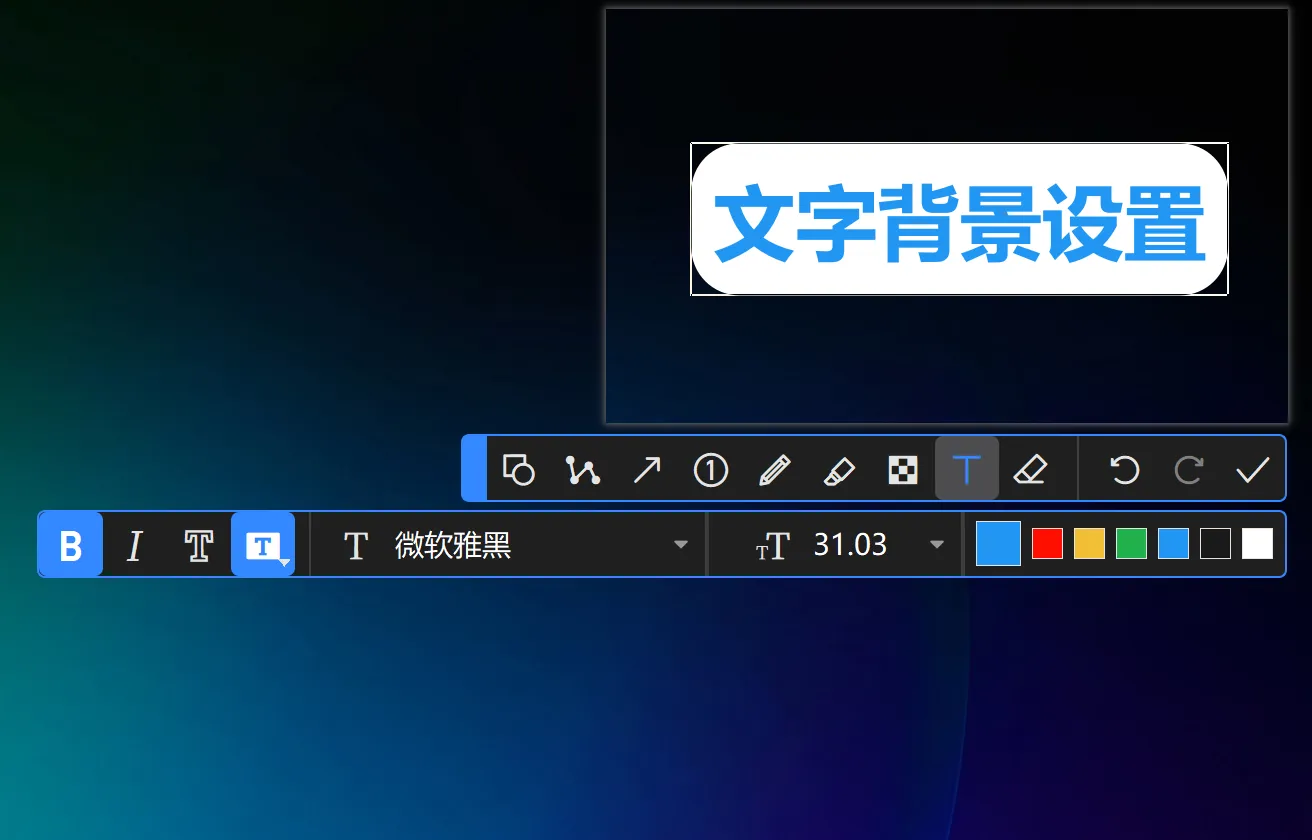1312x840 pixels.
Task: Select the highlighter marker tool
Action: click(x=839, y=469)
